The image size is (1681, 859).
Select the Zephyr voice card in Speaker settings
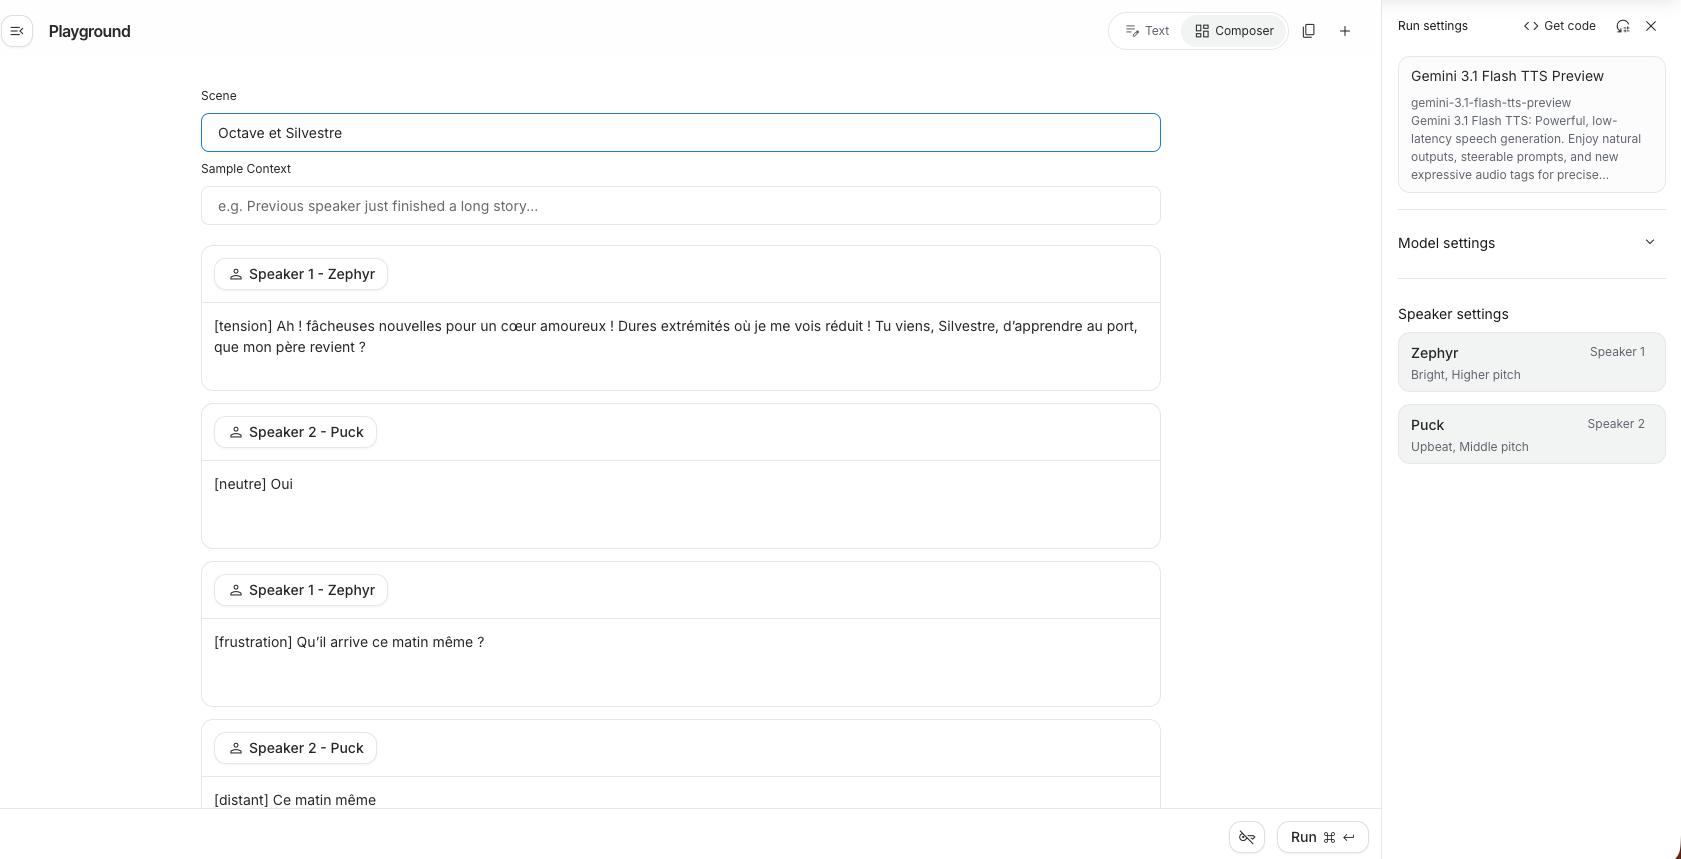[1531, 362]
